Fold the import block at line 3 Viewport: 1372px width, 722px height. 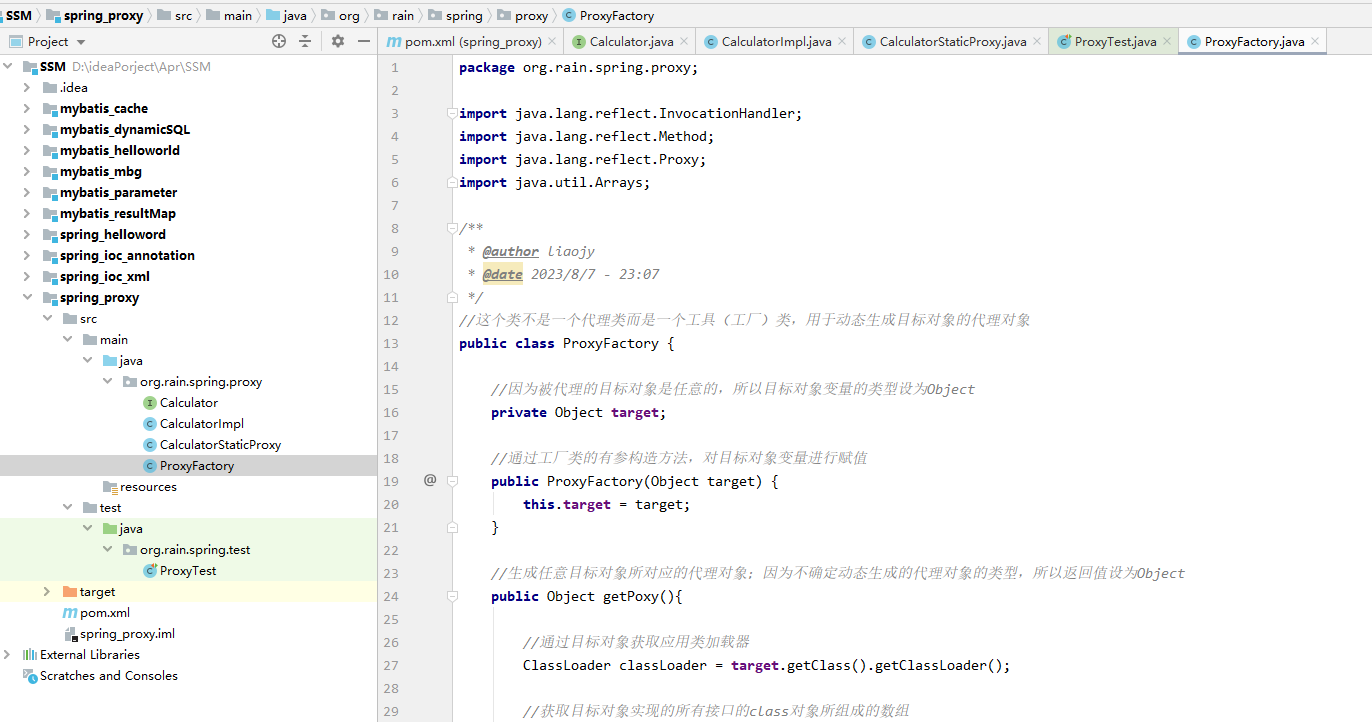click(x=452, y=113)
